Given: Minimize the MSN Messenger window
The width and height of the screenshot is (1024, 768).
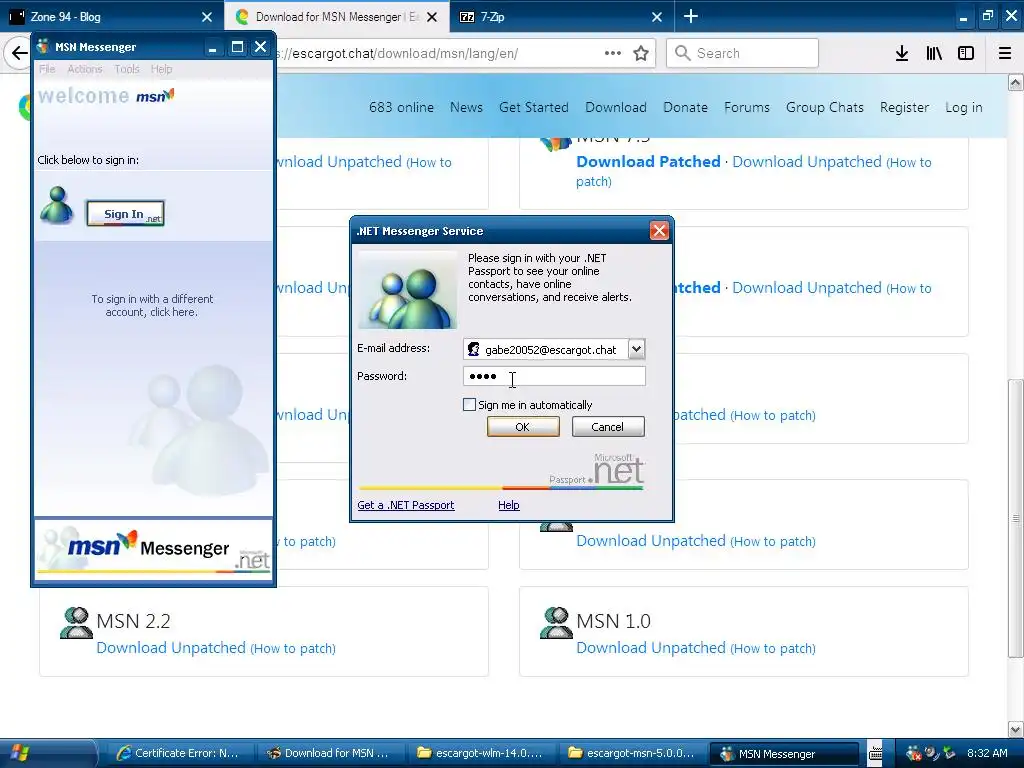Looking at the screenshot, I should click(x=212, y=47).
